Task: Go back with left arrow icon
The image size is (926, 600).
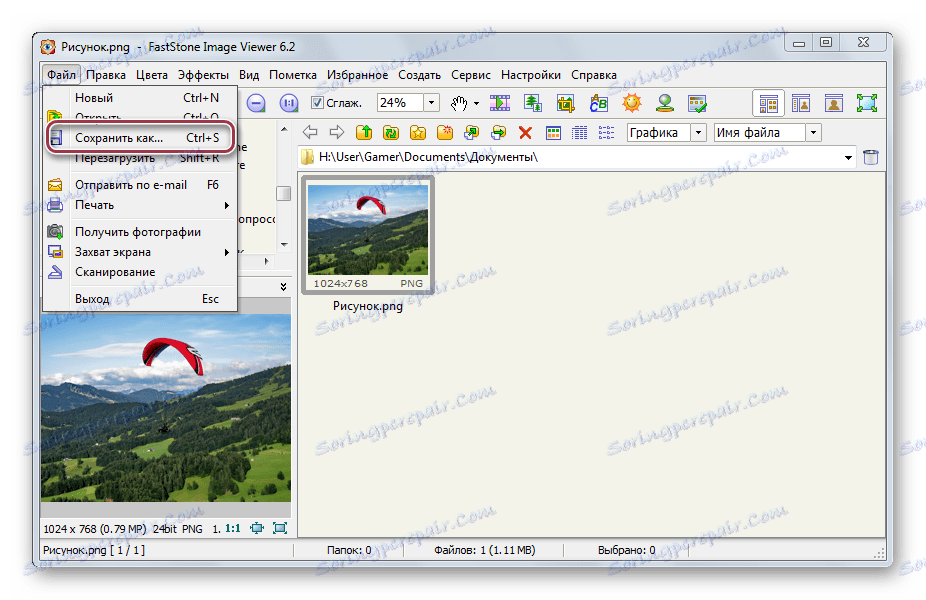Action: pos(310,132)
